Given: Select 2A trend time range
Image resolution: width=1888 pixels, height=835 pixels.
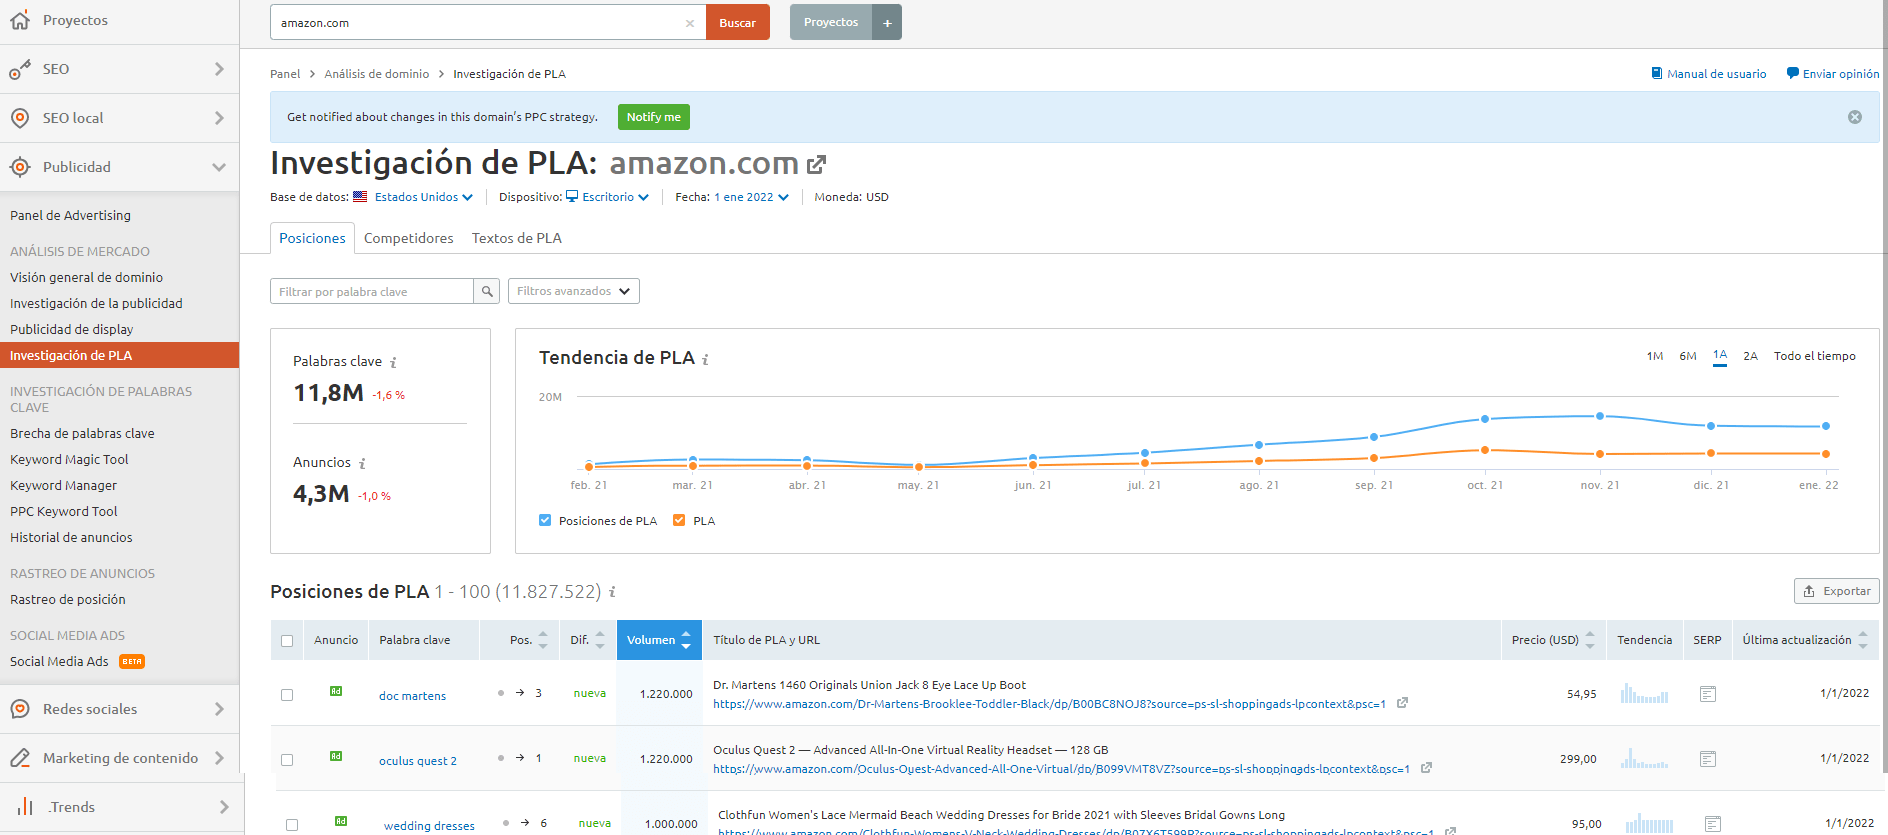Looking at the screenshot, I should point(1750,356).
